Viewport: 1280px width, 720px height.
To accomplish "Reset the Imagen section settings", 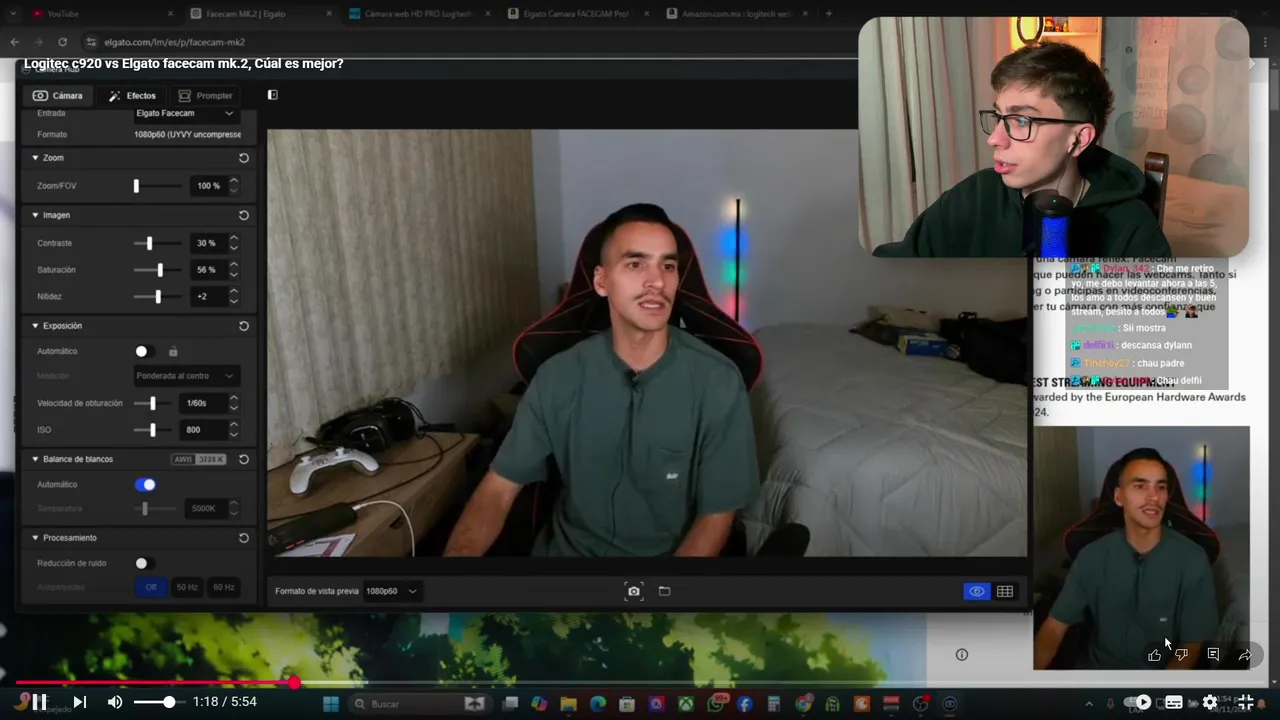I will (244, 215).
